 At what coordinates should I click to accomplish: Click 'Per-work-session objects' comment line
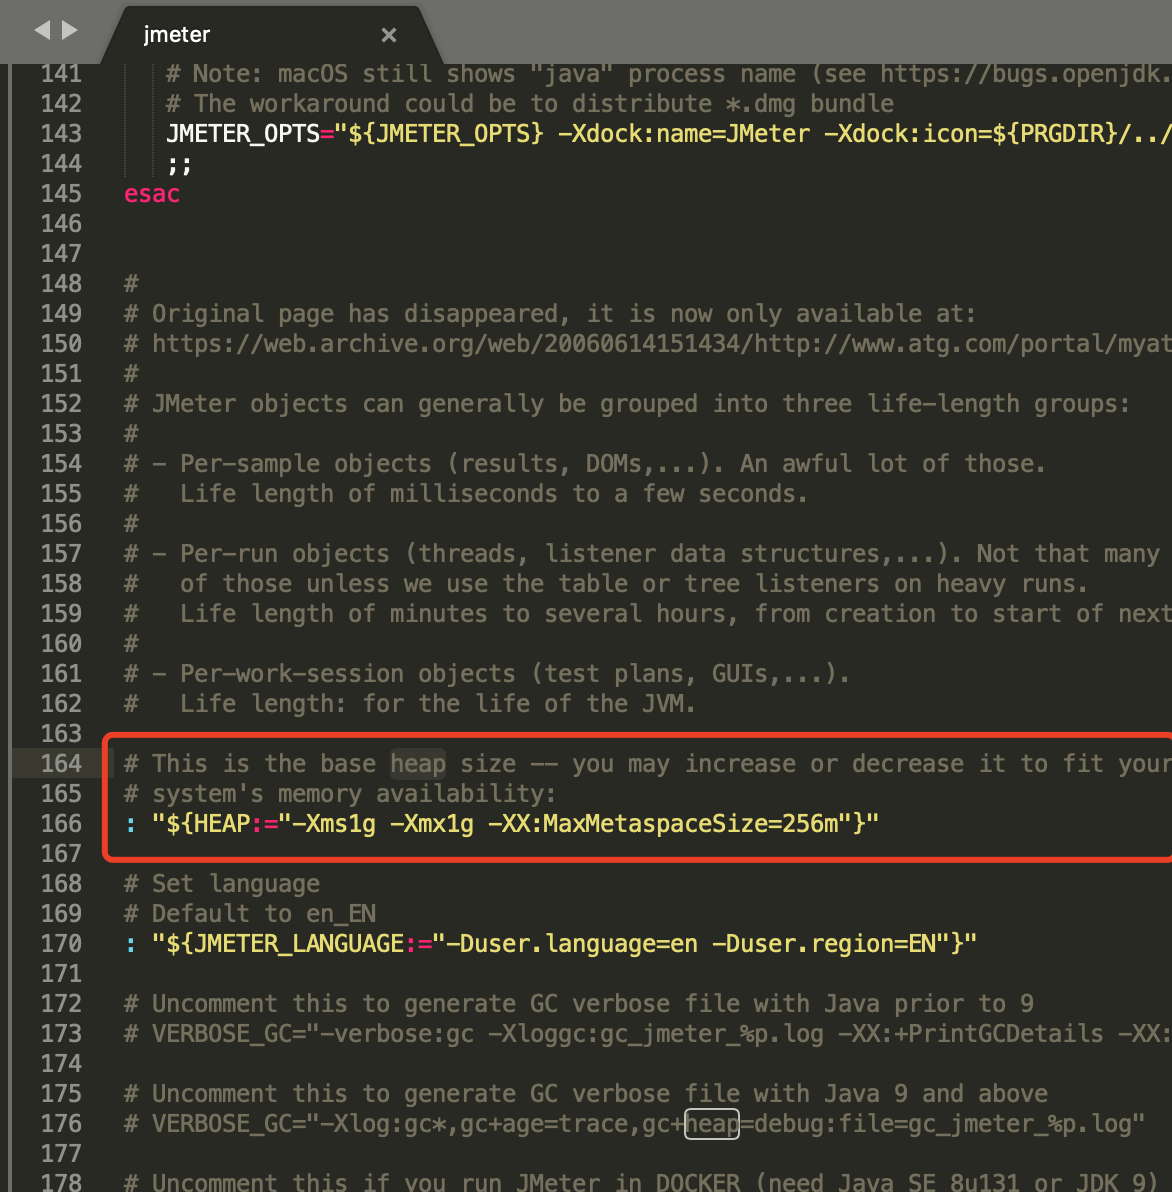[x=487, y=674]
